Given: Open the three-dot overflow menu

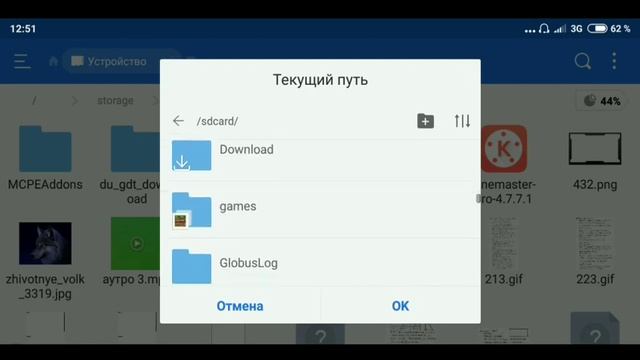Looking at the screenshot, I should click(614, 61).
